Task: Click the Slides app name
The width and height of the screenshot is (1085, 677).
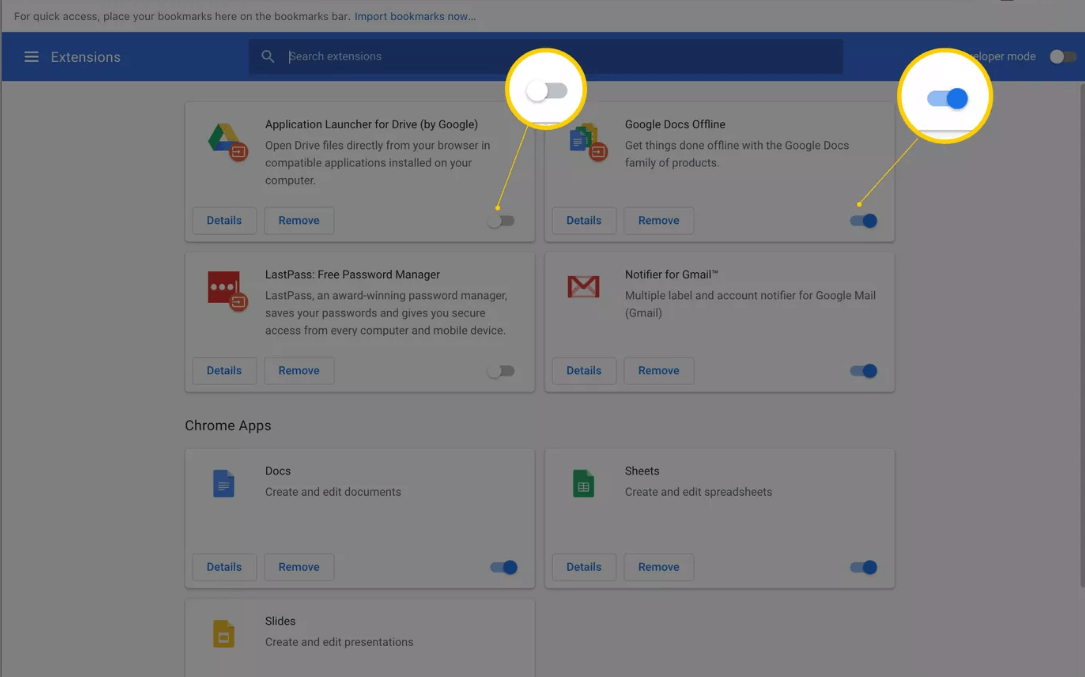Action: tap(280, 622)
